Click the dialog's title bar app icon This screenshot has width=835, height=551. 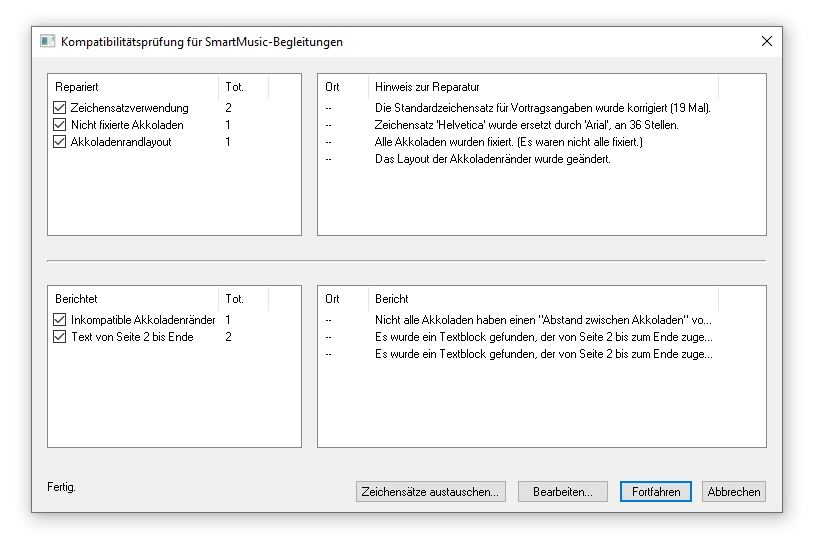click(47, 42)
